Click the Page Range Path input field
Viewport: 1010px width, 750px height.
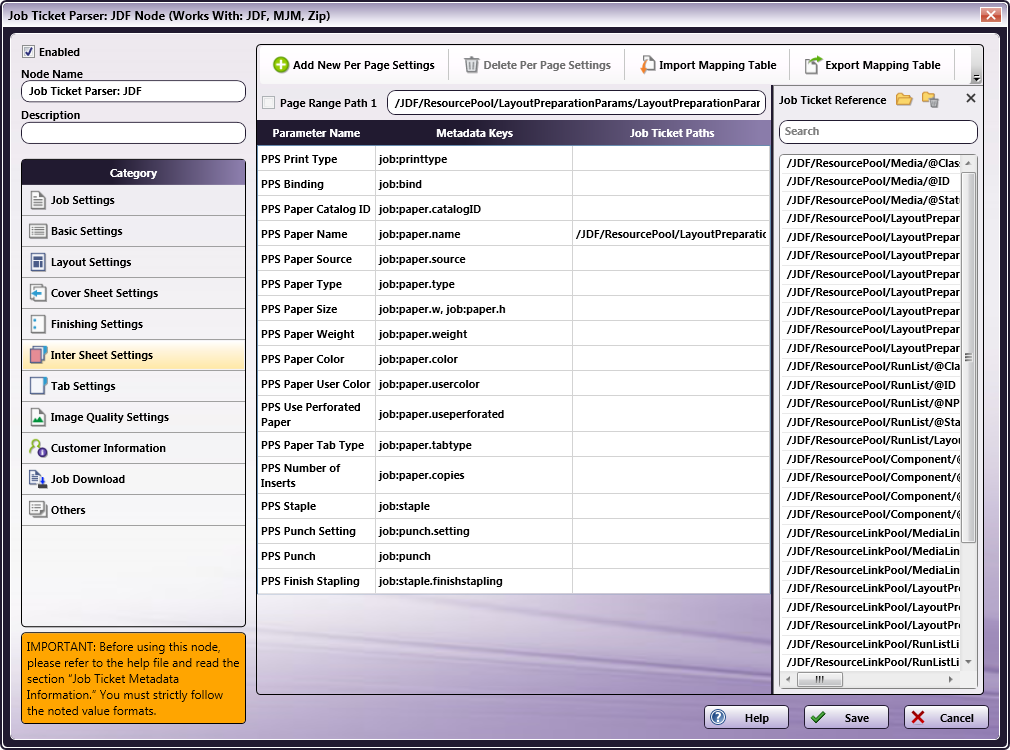coord(576,102)
